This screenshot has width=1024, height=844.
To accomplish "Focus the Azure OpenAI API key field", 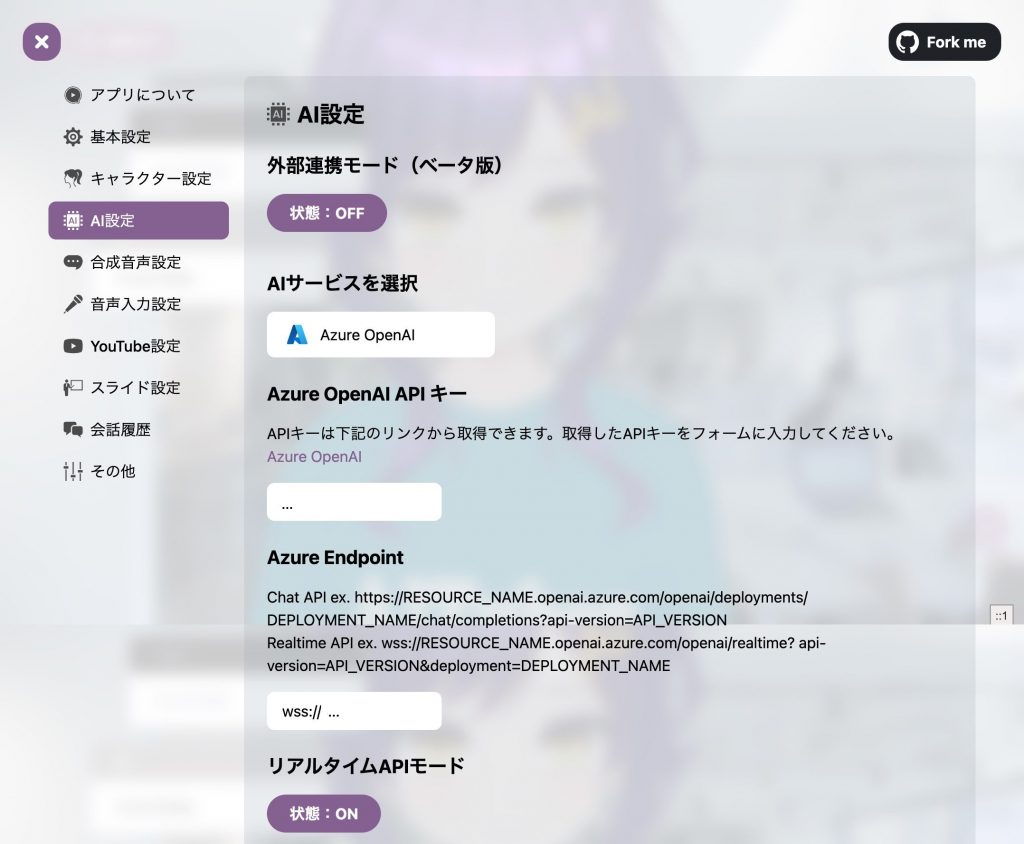I will (x=354, y=502).
